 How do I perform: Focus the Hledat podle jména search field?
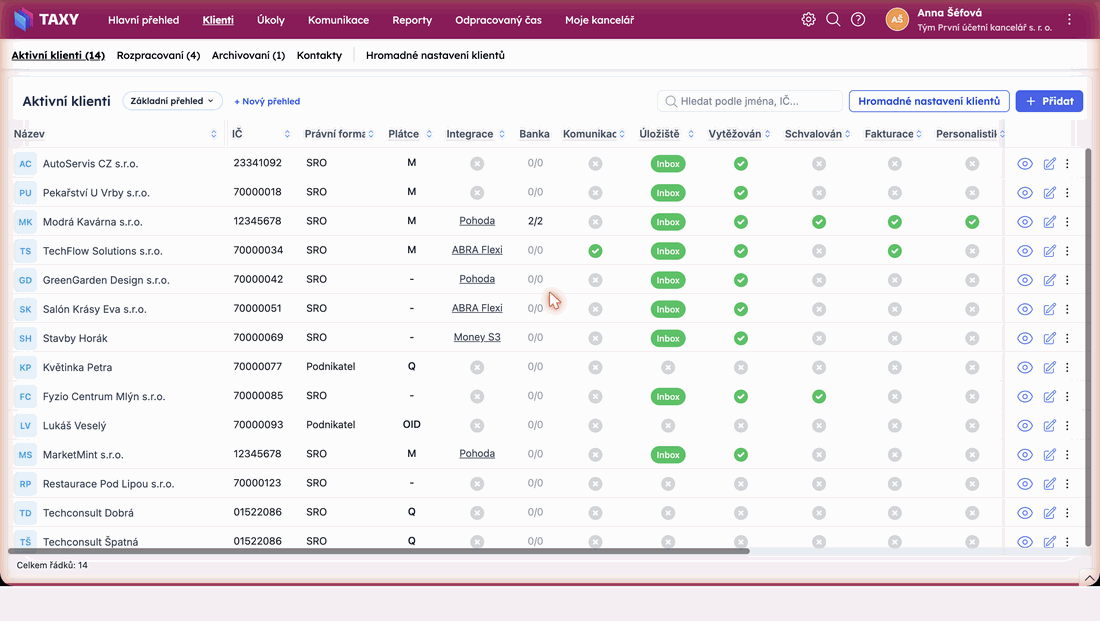[750, 101]
